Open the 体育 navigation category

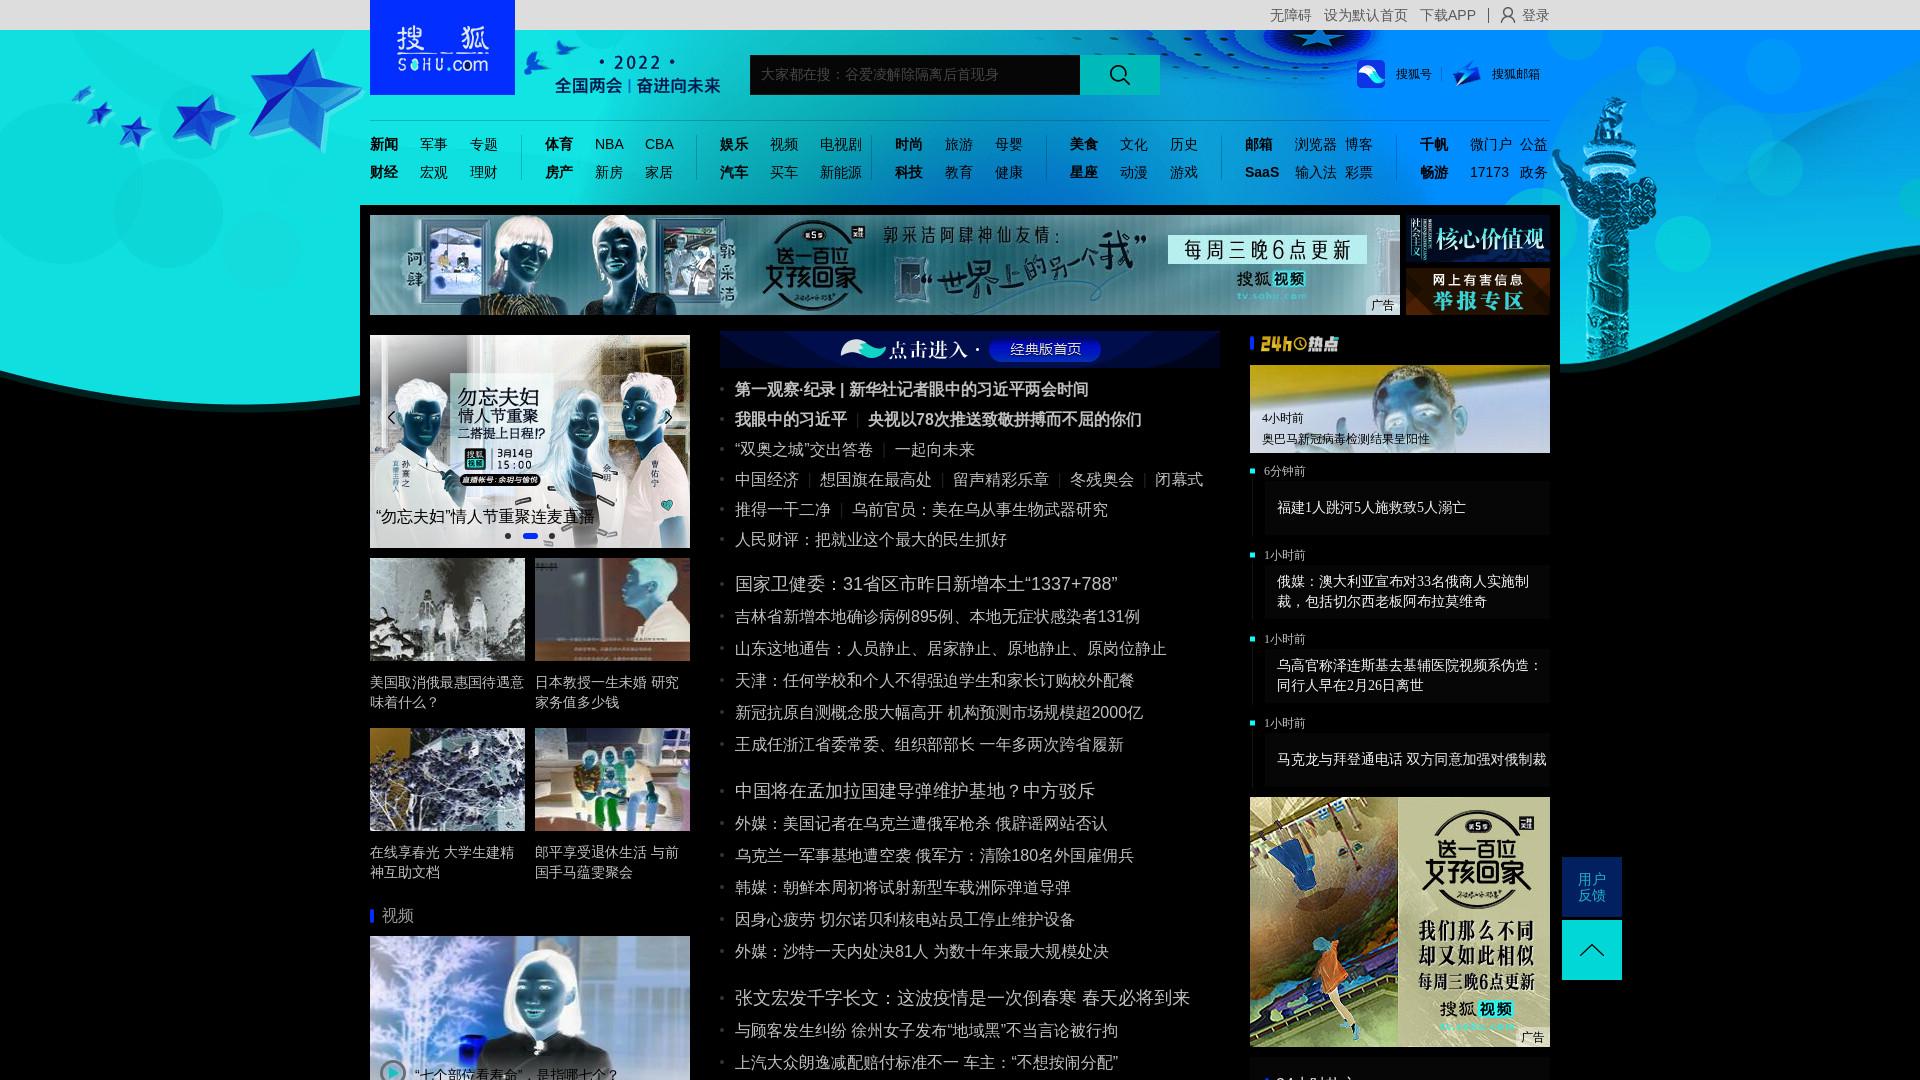coord(559,144)
